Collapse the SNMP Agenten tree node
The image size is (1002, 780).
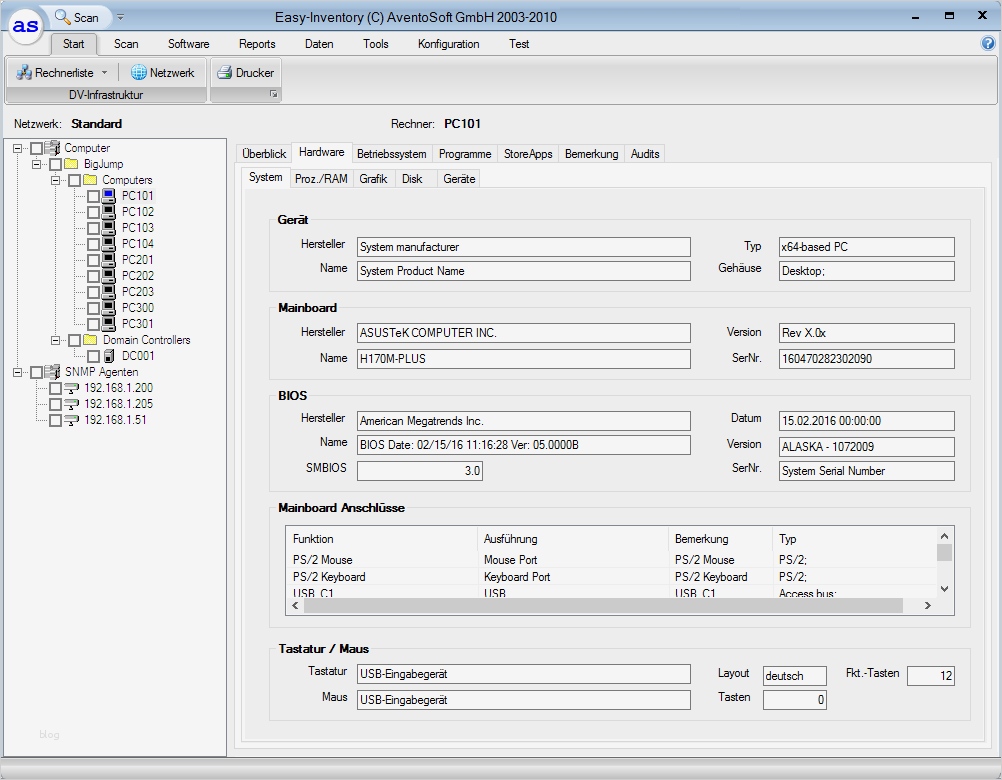click(18, 372)
